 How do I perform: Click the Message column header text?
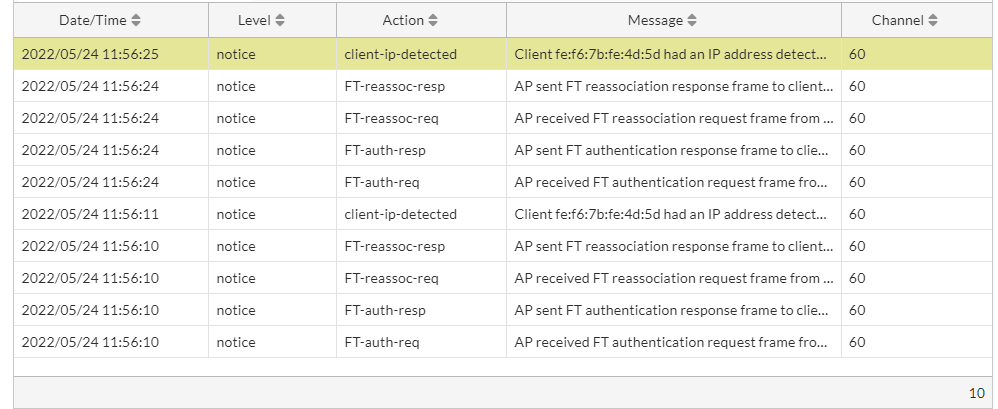point(655,20)
